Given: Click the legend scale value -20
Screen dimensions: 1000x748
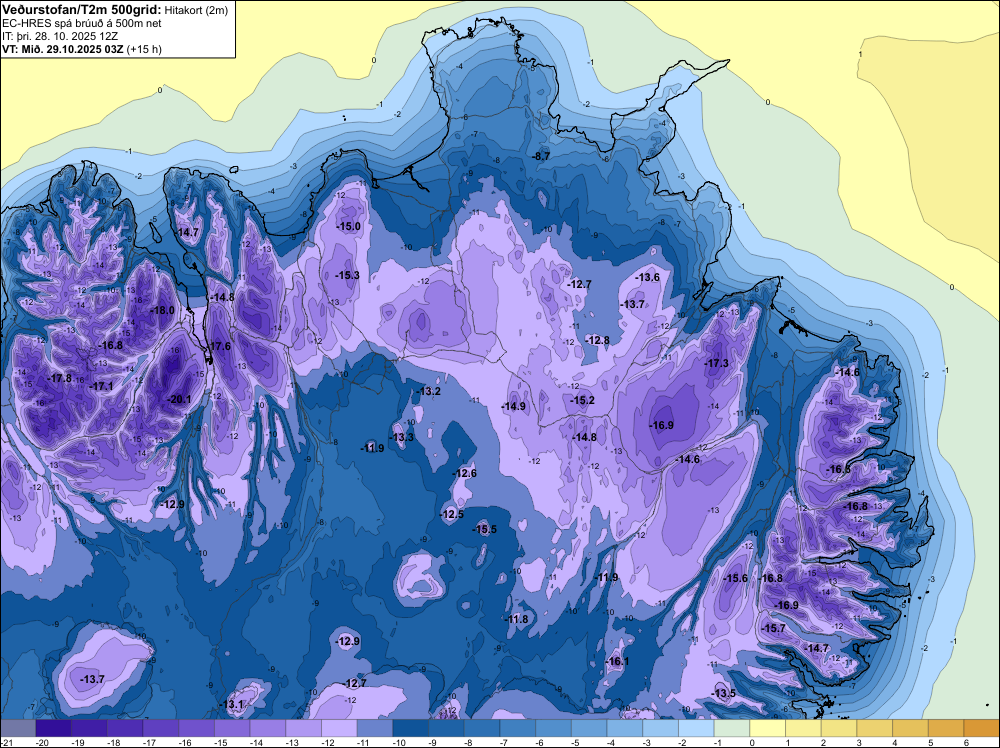Looking at the screenshot, I should [x=43, y=742].
